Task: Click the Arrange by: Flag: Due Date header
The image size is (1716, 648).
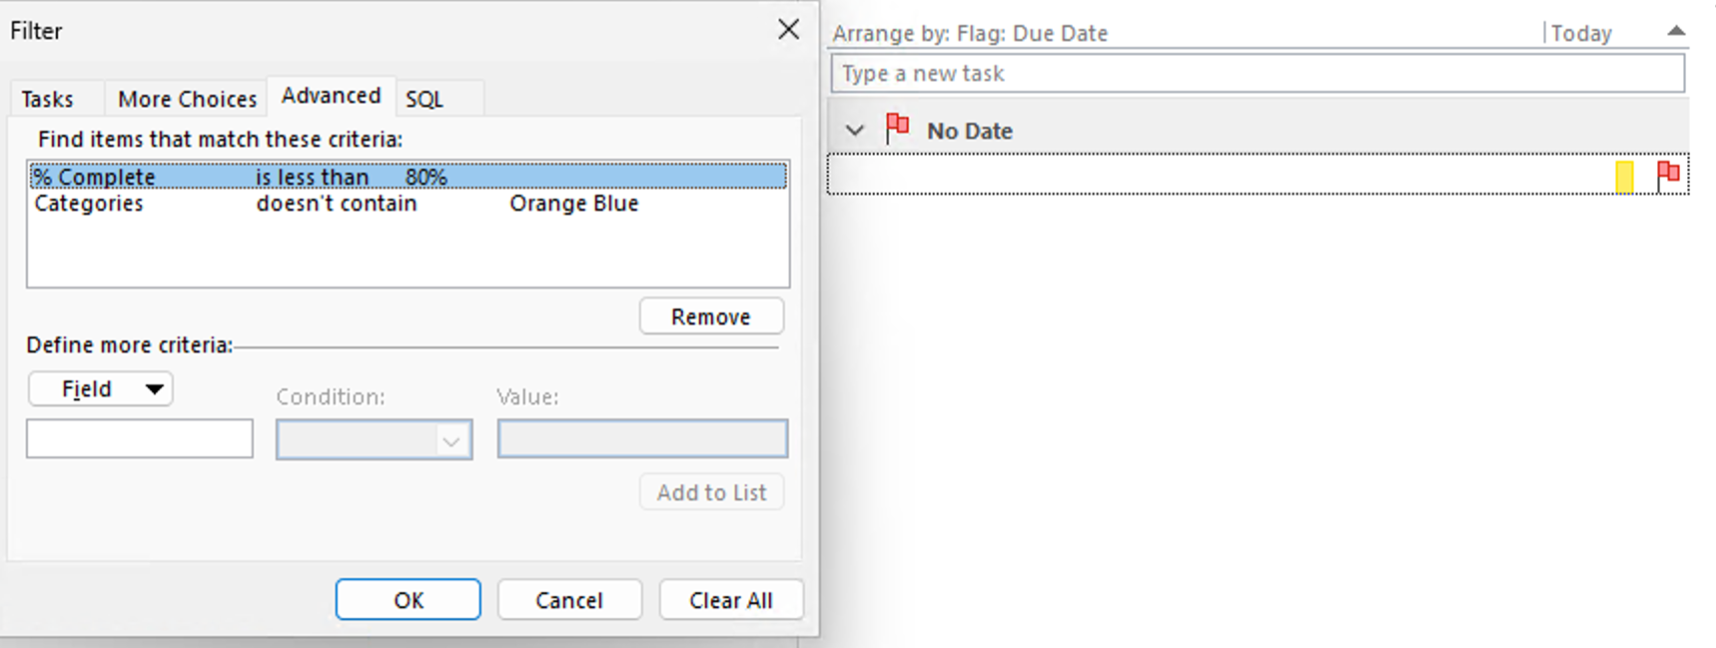Action: [x=968, y=33]
